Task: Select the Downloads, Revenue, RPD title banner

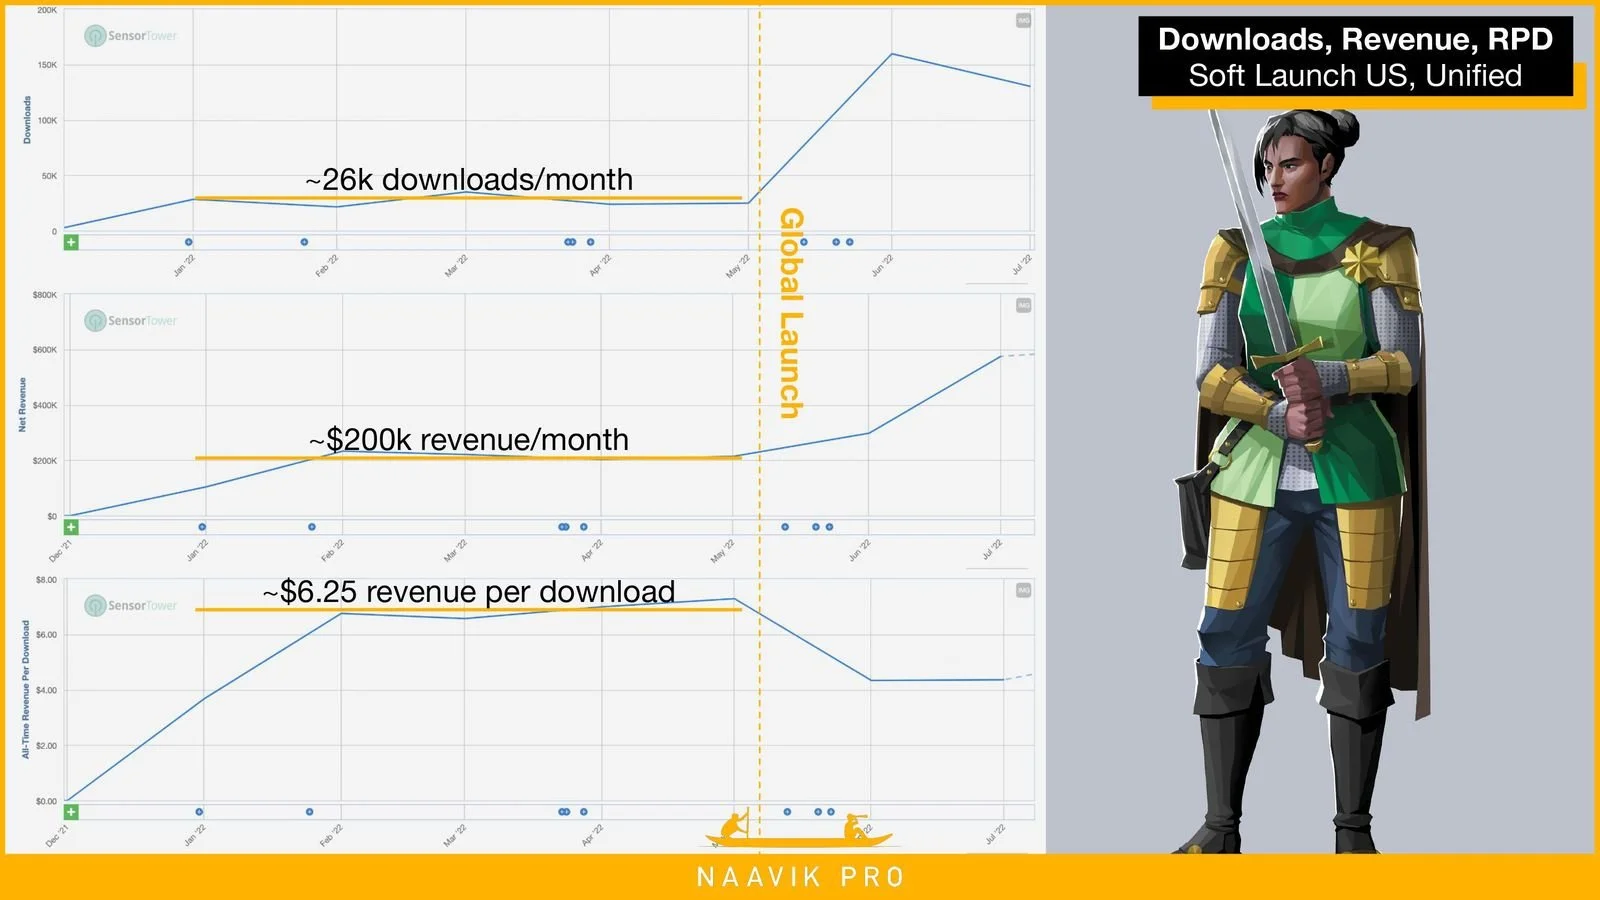Action: pyautogui.click(x=1355, y=58)
